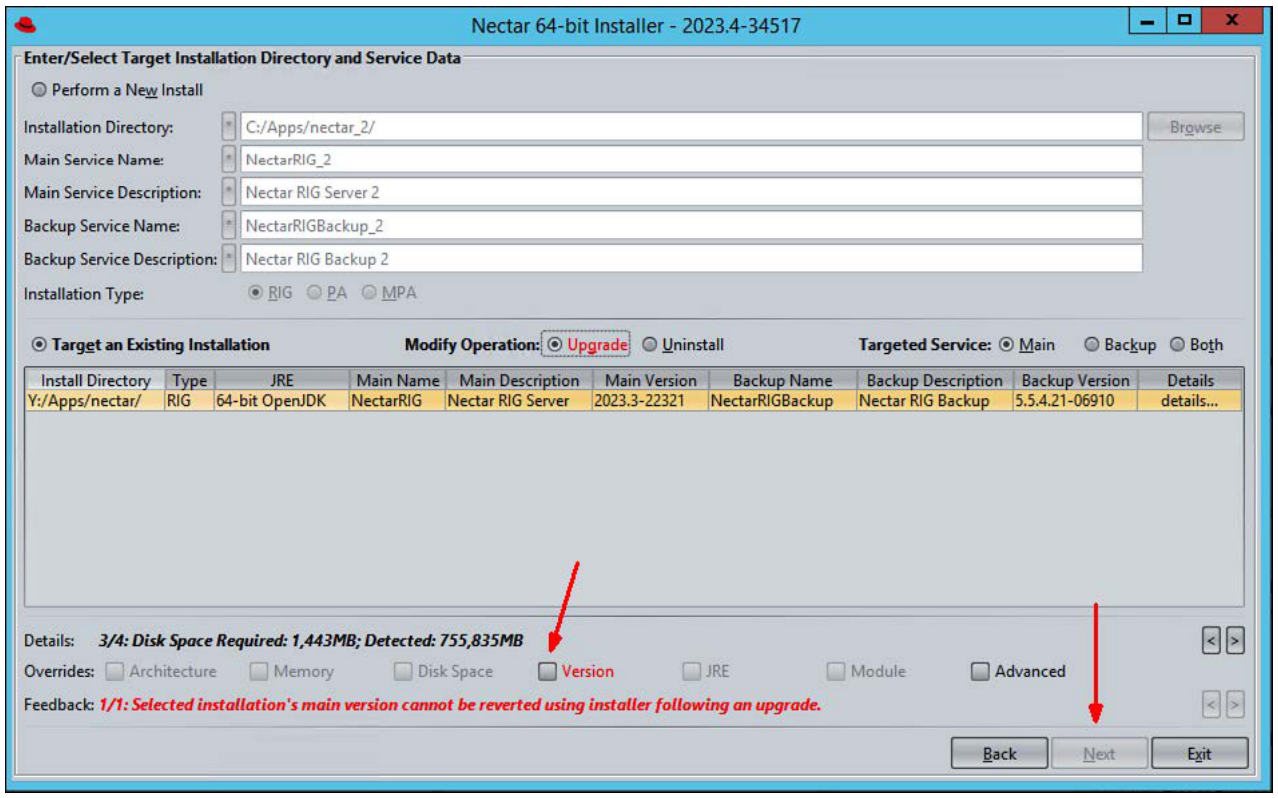The height and width of the screenshot is (798, 1278).
Task: Close the Nectar Installer window
Action: [x=1232, y=21]
